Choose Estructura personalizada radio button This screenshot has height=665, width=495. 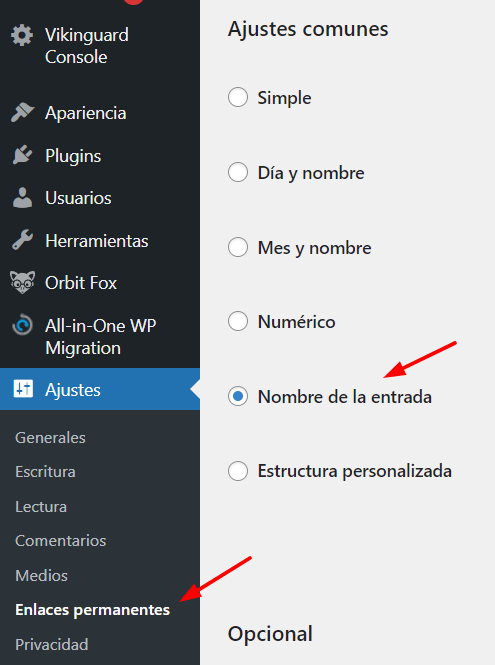pos(238,471)
